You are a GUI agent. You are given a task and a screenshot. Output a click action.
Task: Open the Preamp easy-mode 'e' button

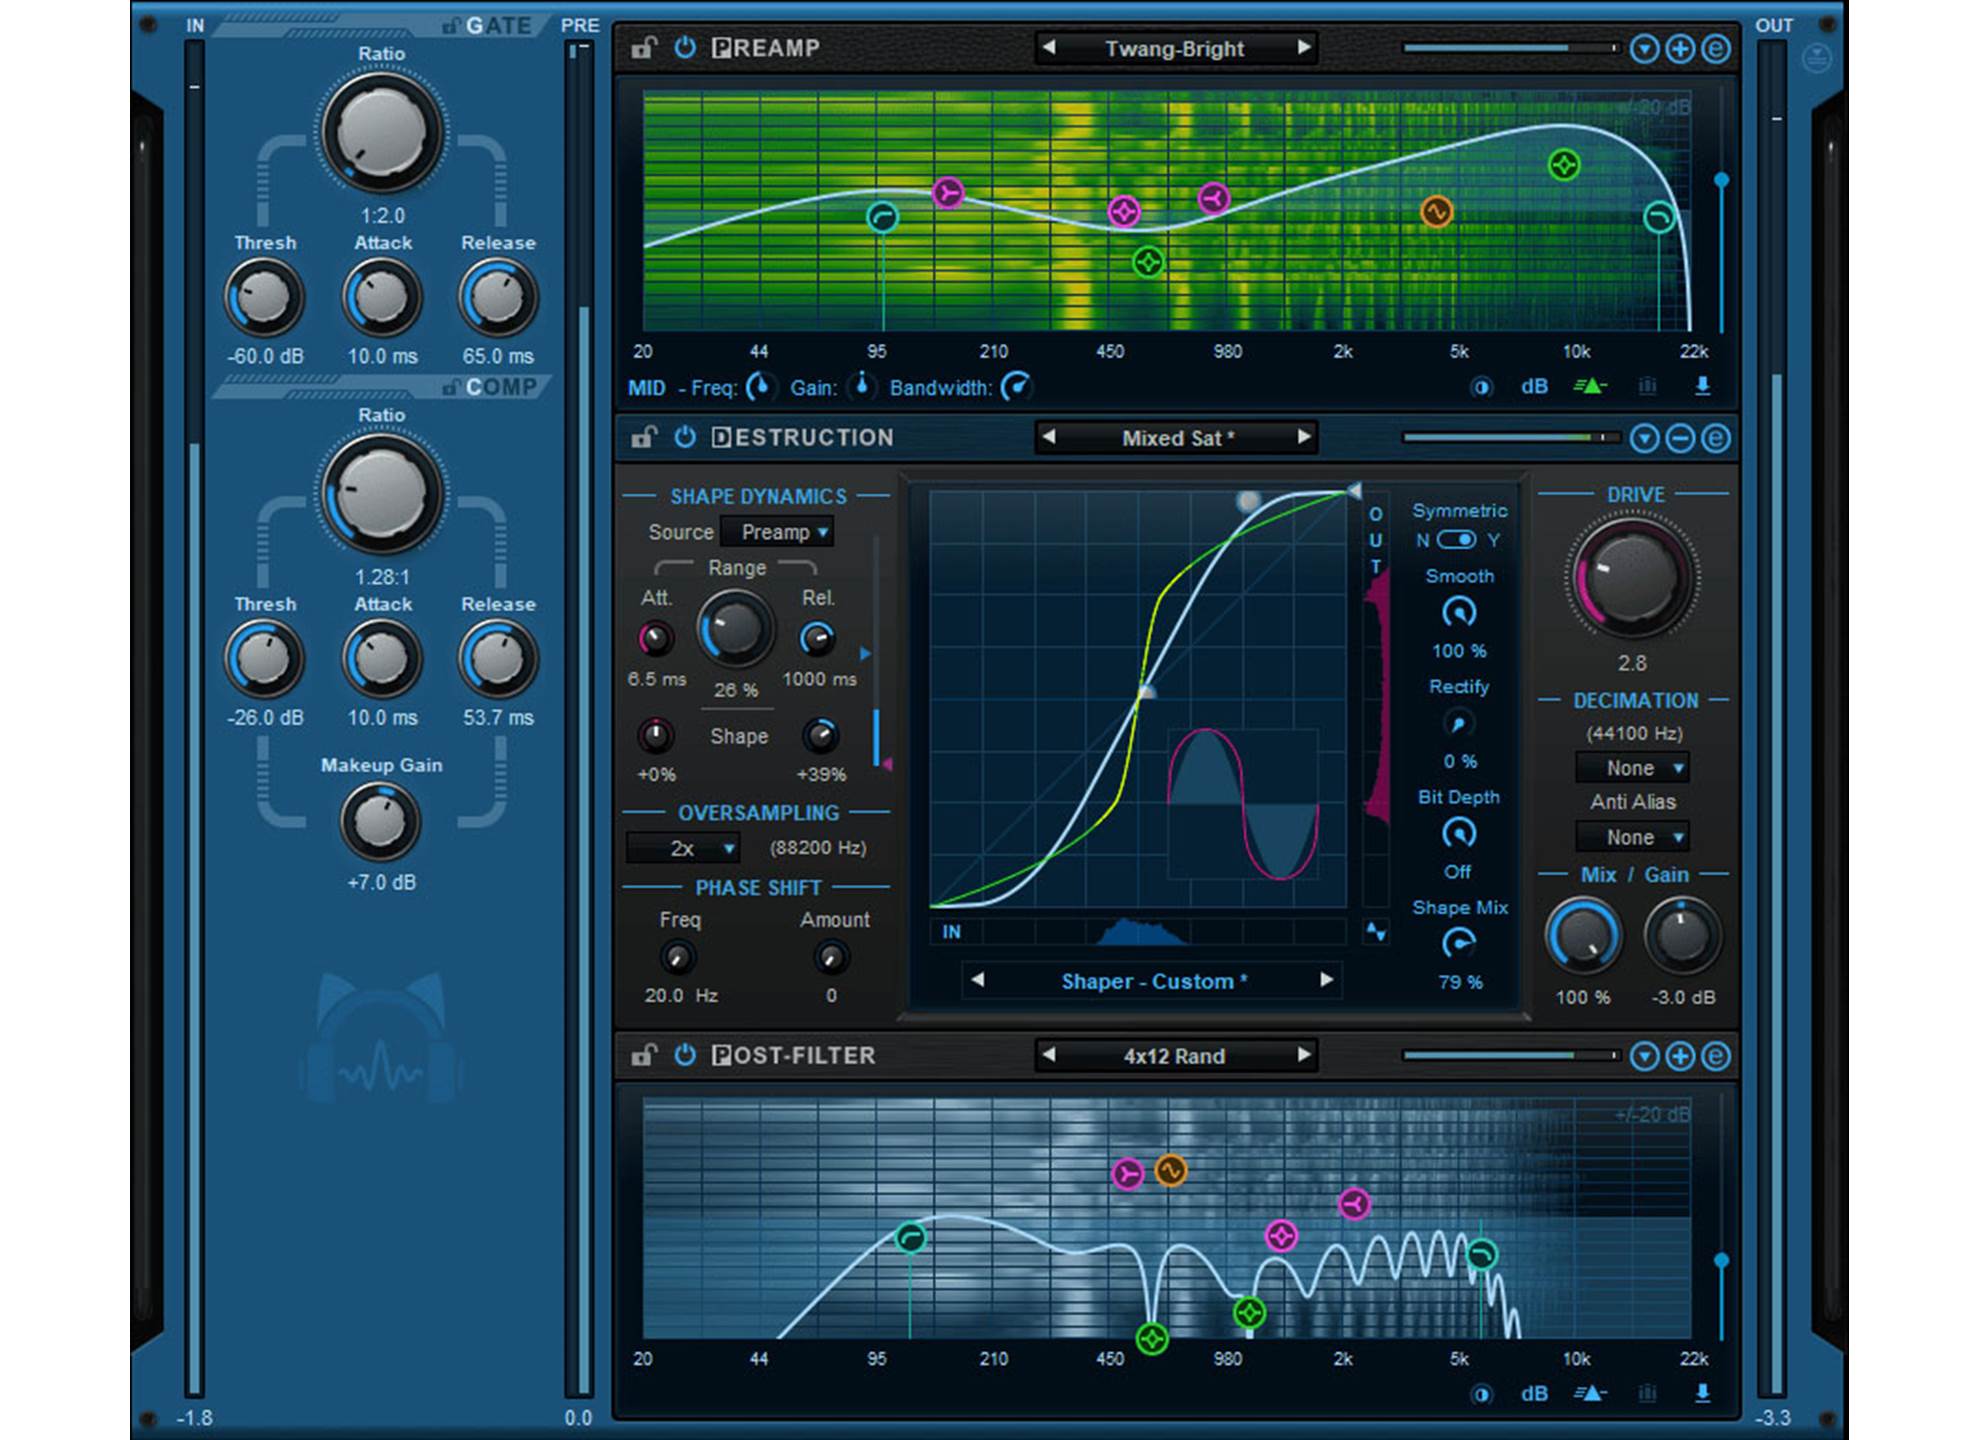1716,48
